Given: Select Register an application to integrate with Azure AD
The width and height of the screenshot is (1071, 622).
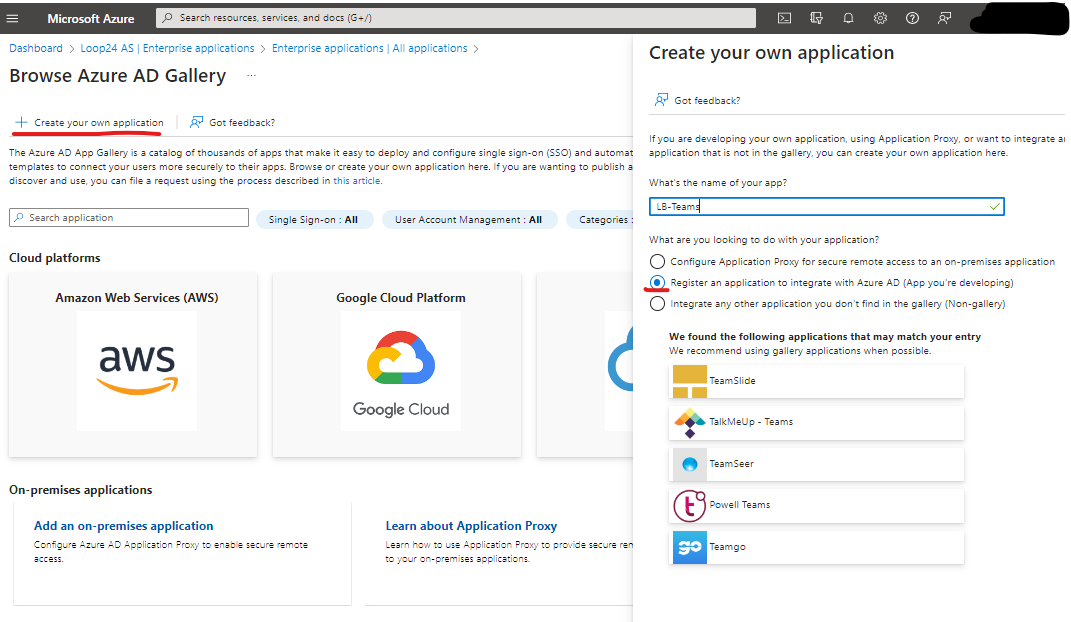Looking at the screenshot, I should 657,283.
